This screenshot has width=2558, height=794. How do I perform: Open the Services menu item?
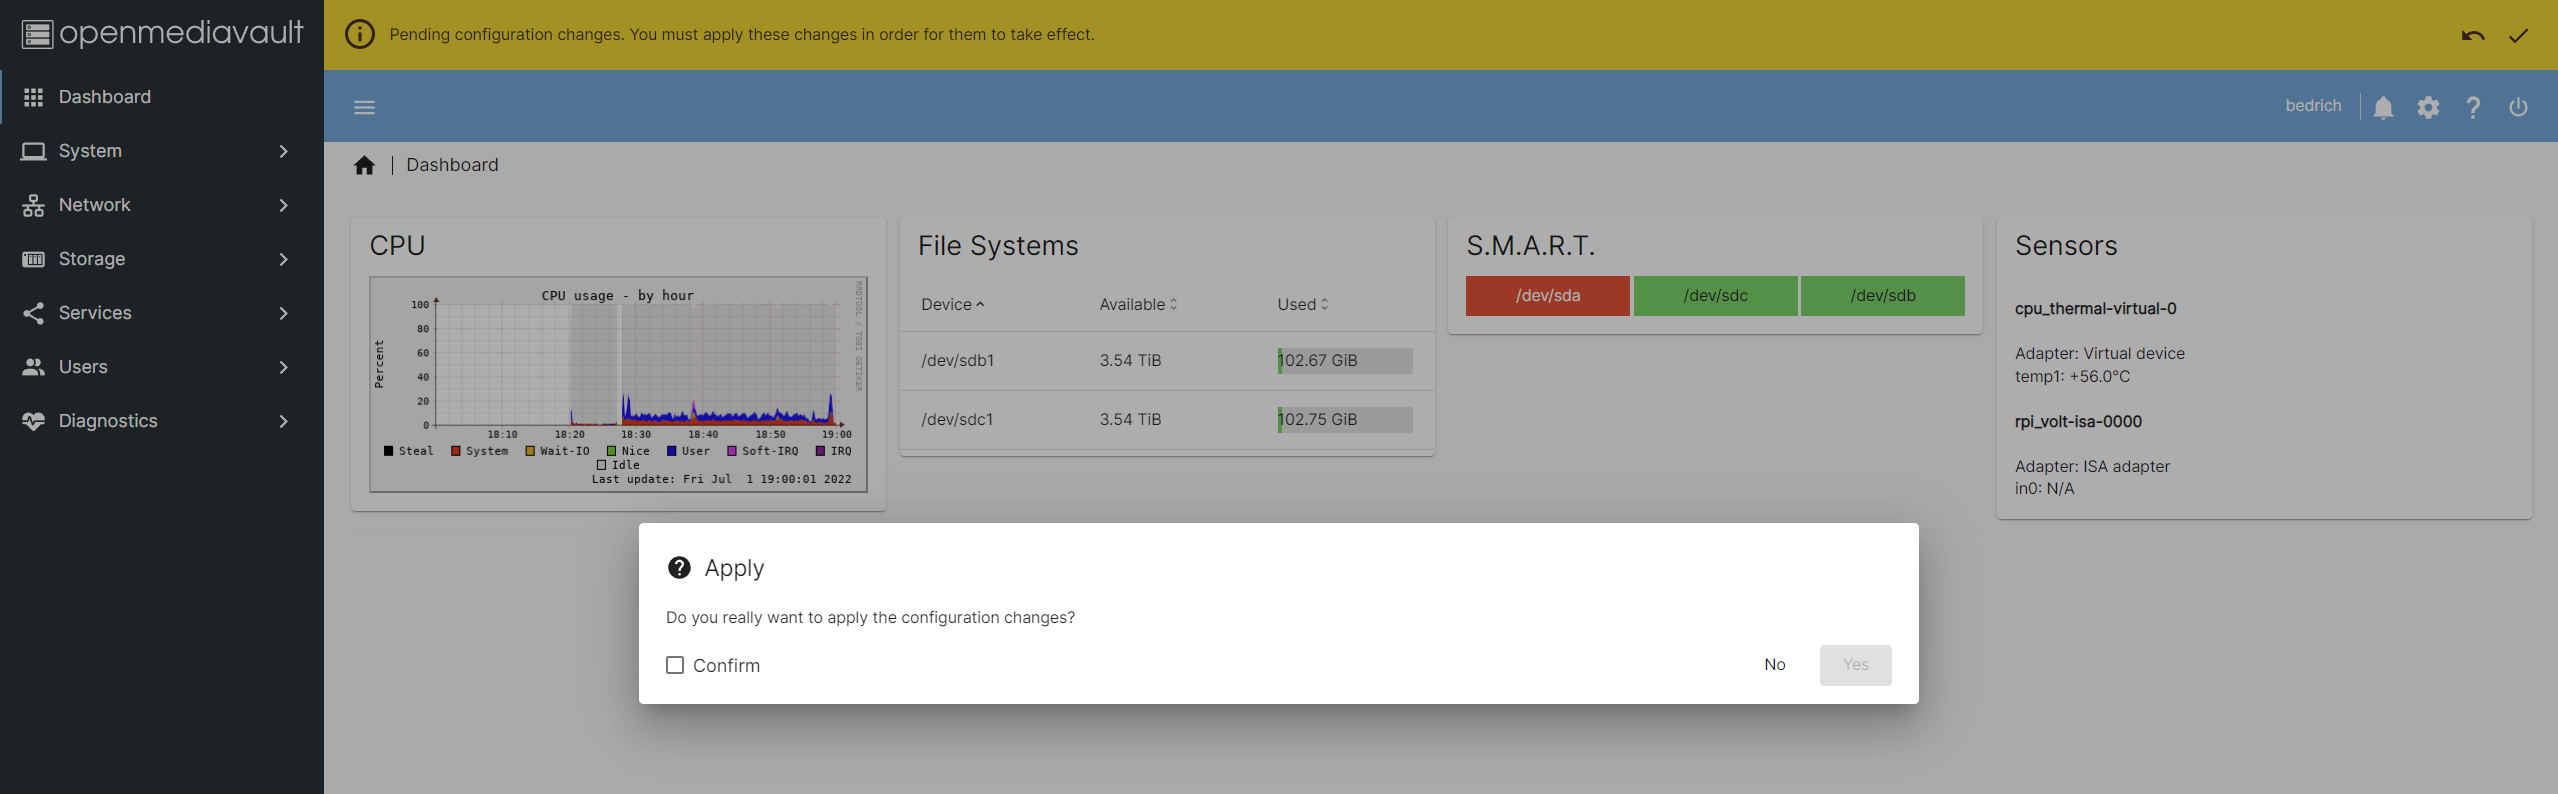coord(162,313)
